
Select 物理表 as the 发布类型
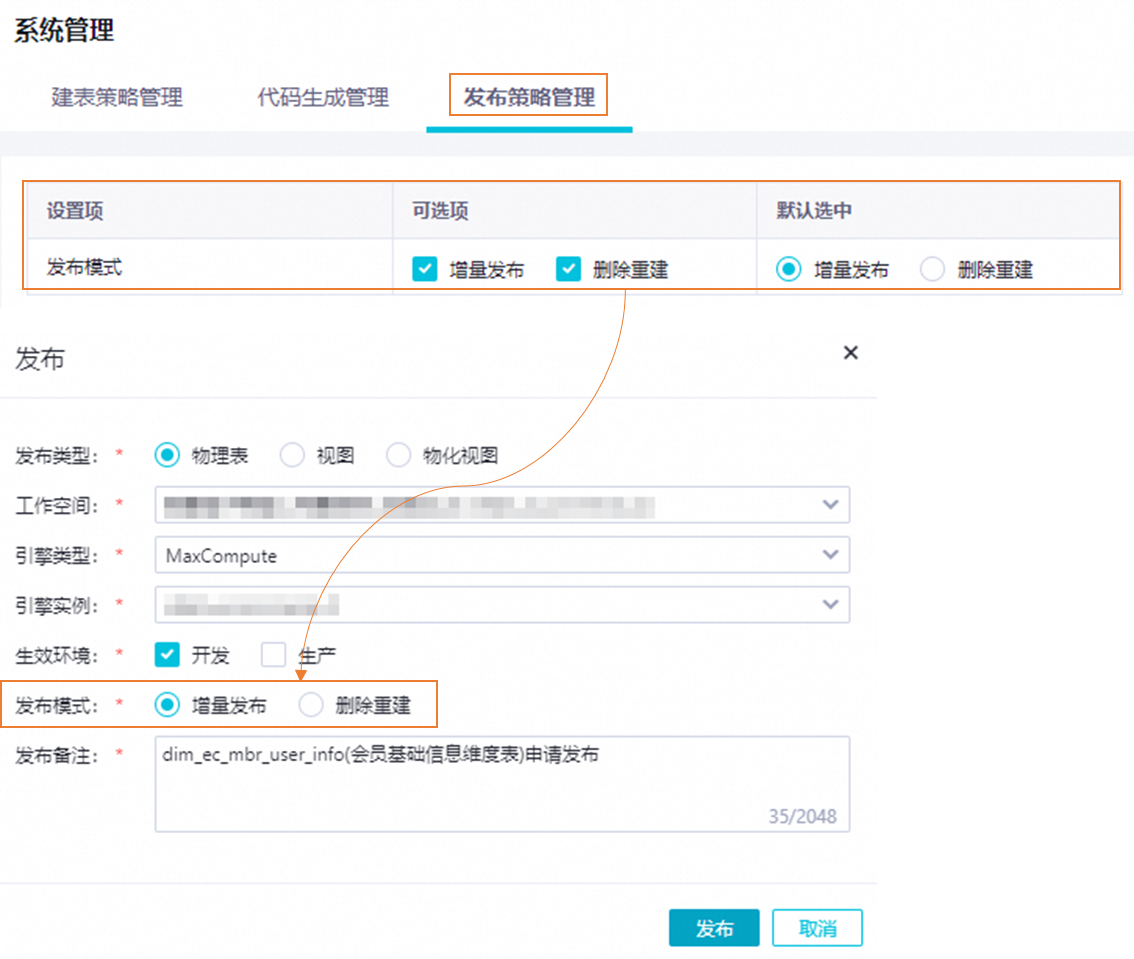pyautogui.click(x=167, y=455)
